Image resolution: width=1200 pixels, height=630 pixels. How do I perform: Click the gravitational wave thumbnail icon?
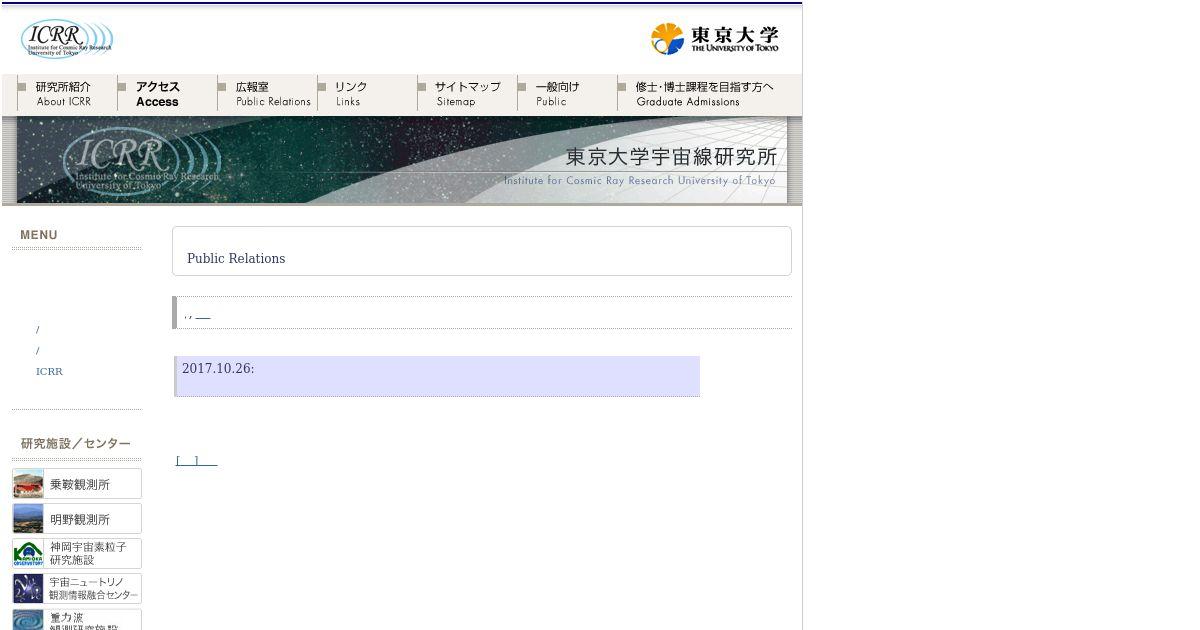[x=28, y=620]
